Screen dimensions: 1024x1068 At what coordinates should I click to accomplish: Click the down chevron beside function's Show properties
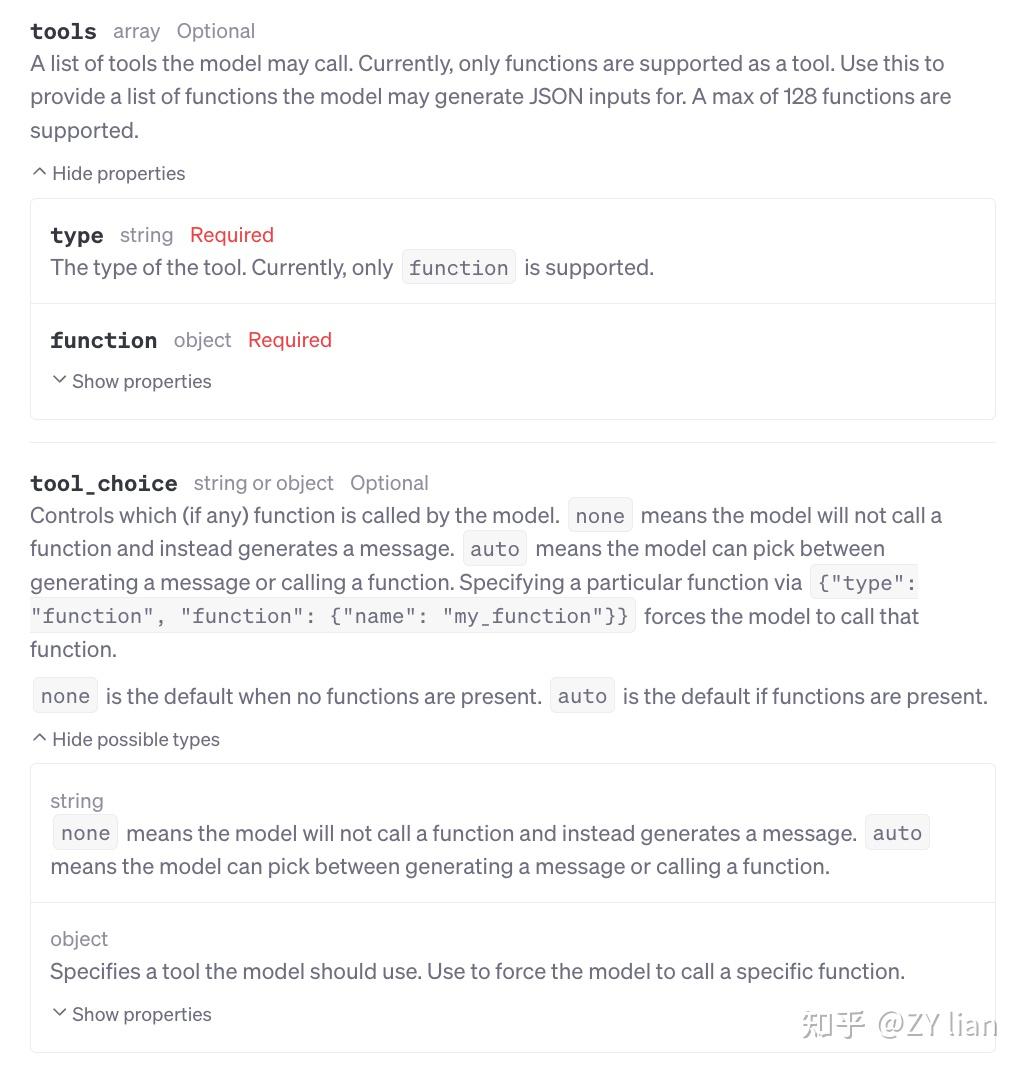click(59, 381)
